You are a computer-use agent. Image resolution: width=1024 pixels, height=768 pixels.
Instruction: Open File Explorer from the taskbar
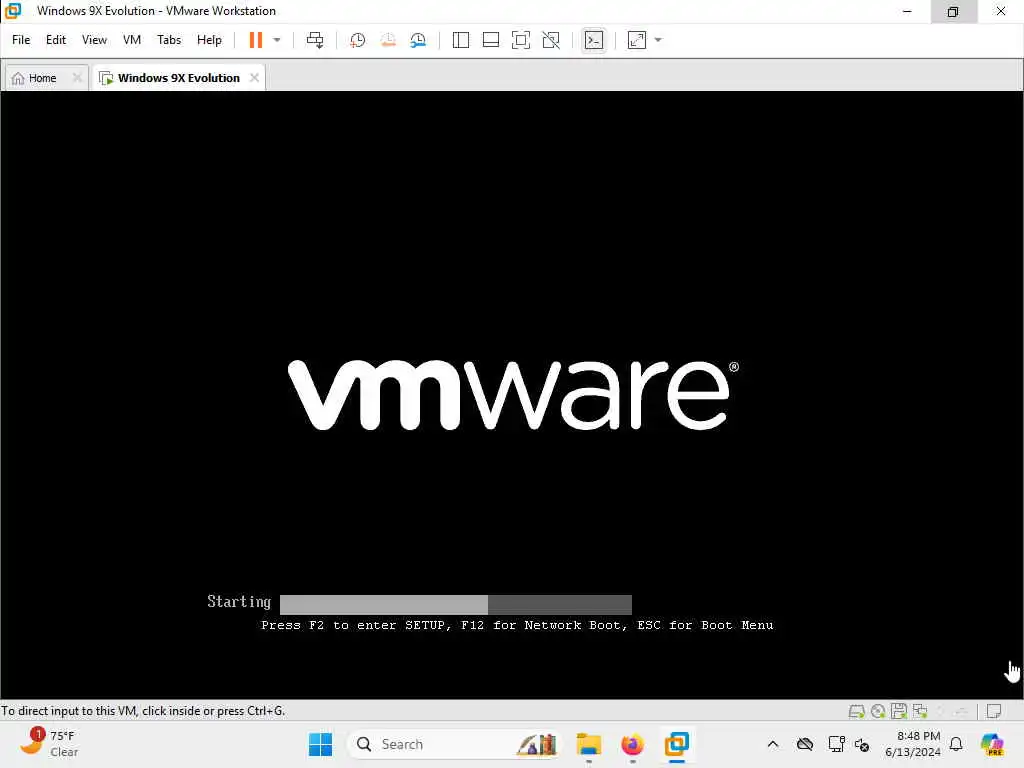coord(588,744)
